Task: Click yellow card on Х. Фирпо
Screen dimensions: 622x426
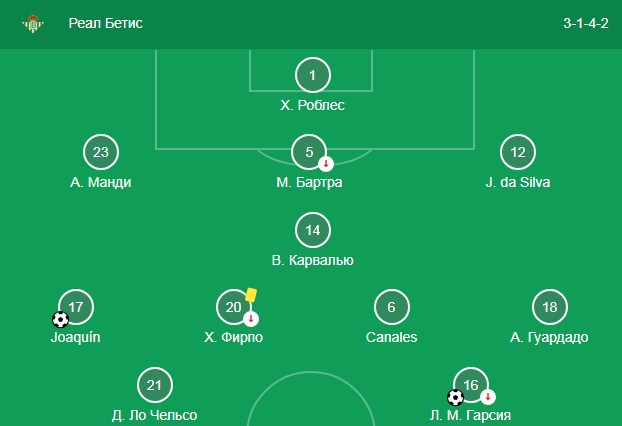Action: pos(250,294)
